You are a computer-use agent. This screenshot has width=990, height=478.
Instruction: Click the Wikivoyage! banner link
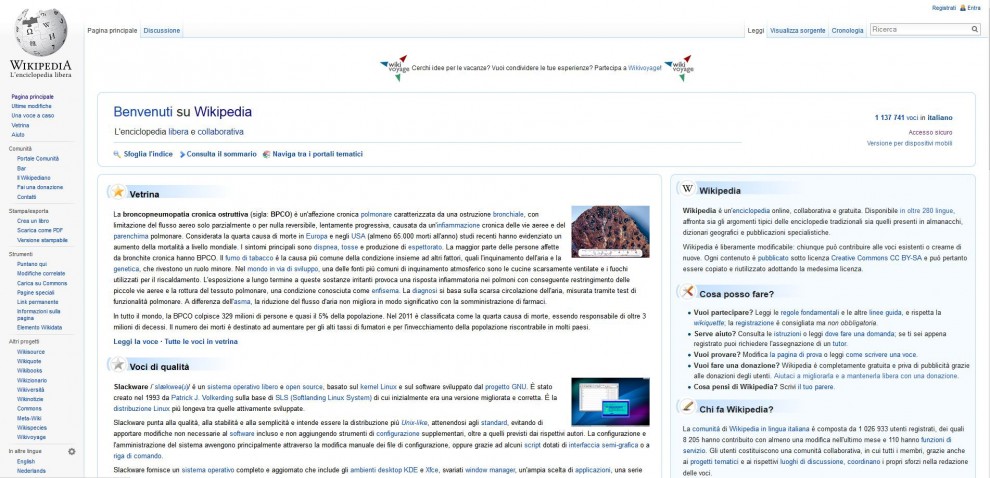point(645,68)
